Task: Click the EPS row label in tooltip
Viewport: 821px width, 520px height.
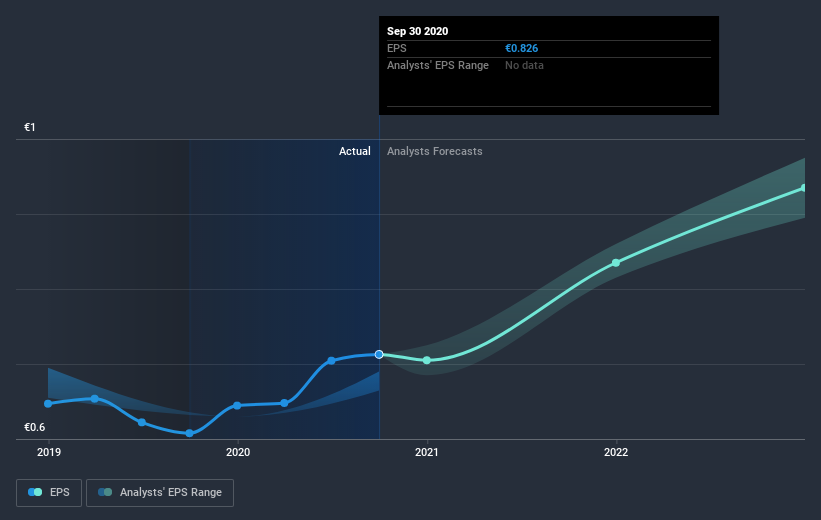Action: pyautogui.click(x=396, y=48)
